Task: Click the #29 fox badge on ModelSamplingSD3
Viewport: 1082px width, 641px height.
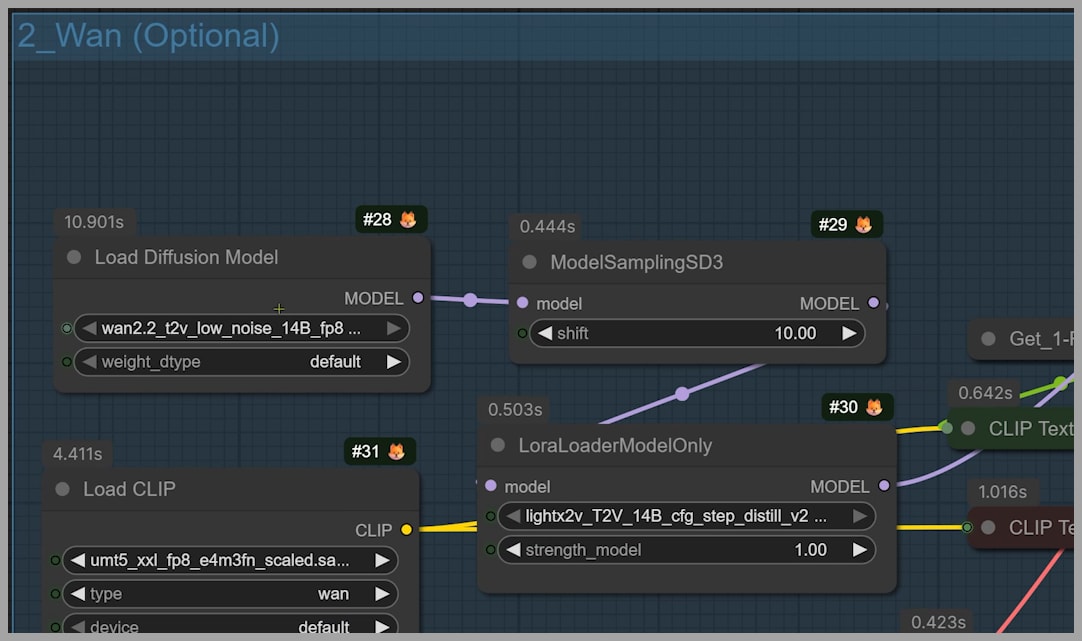Action: point(846,225)
